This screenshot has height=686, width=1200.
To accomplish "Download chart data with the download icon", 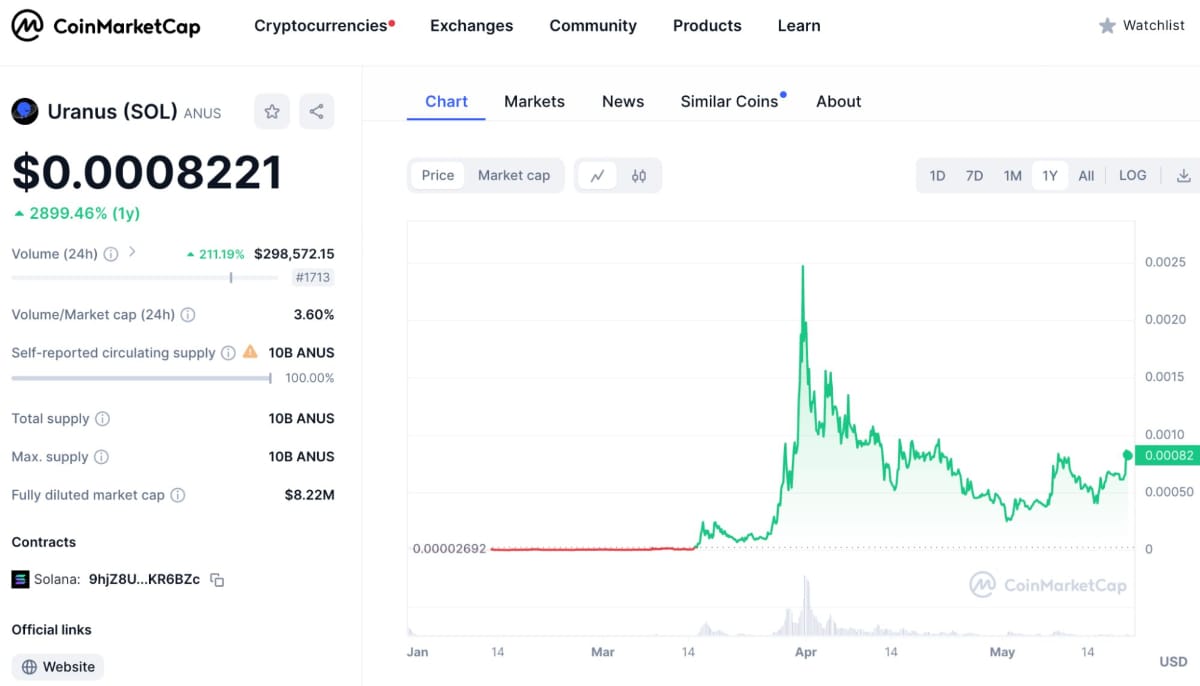I will click(1183, 176).
